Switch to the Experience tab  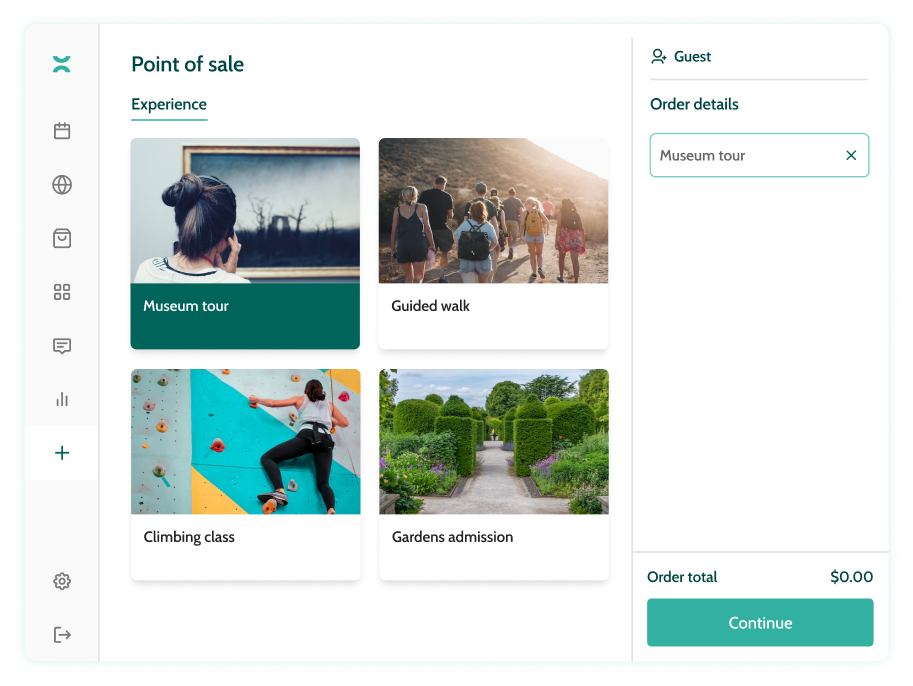[169, 104]
